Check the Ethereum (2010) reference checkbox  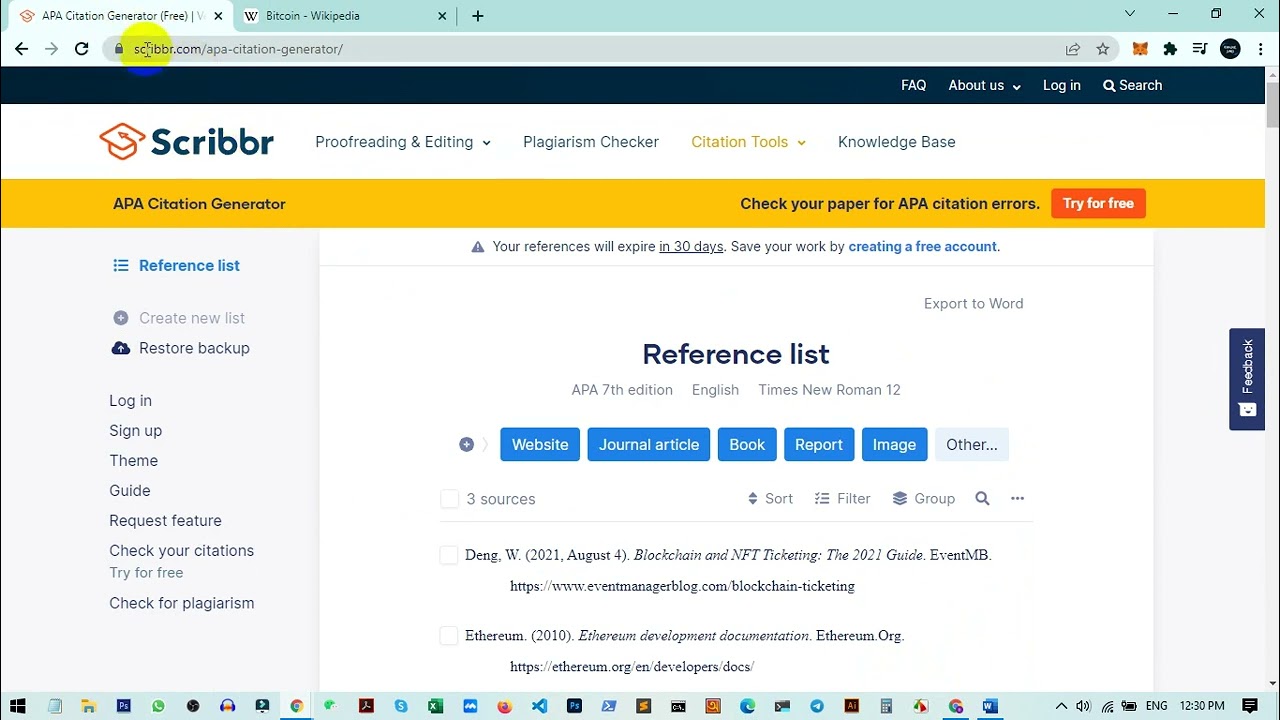(449, 636)
